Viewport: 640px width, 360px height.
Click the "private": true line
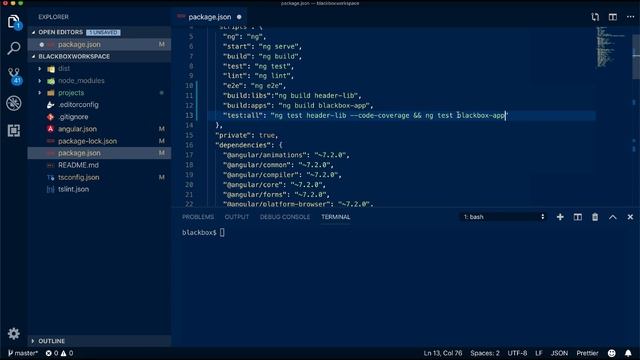point(247,135)
